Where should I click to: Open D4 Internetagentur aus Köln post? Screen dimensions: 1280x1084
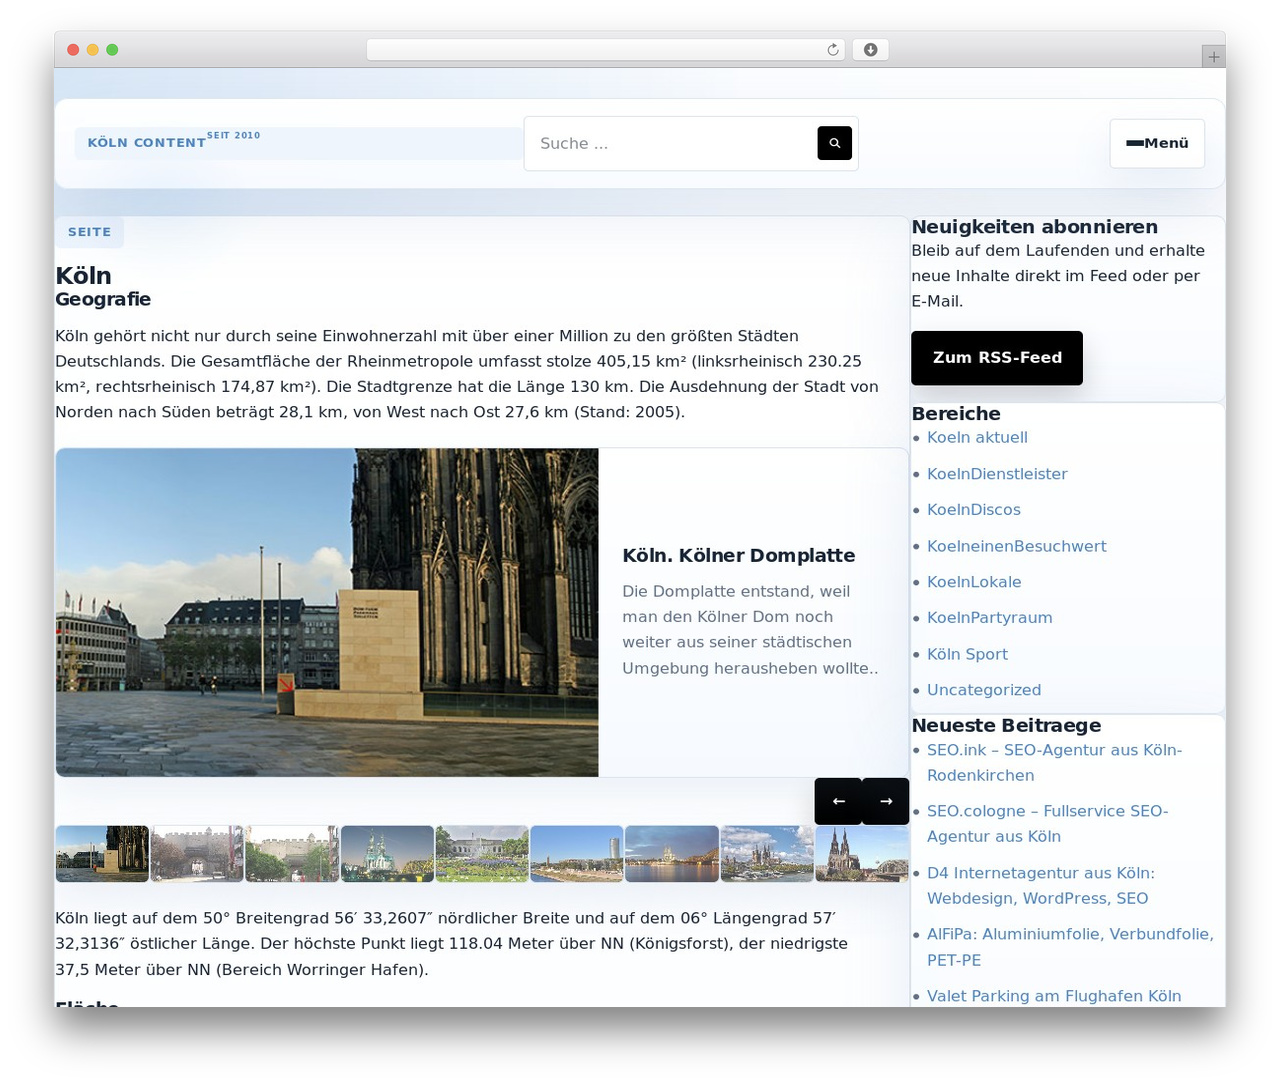click(x=1040, y=886)
